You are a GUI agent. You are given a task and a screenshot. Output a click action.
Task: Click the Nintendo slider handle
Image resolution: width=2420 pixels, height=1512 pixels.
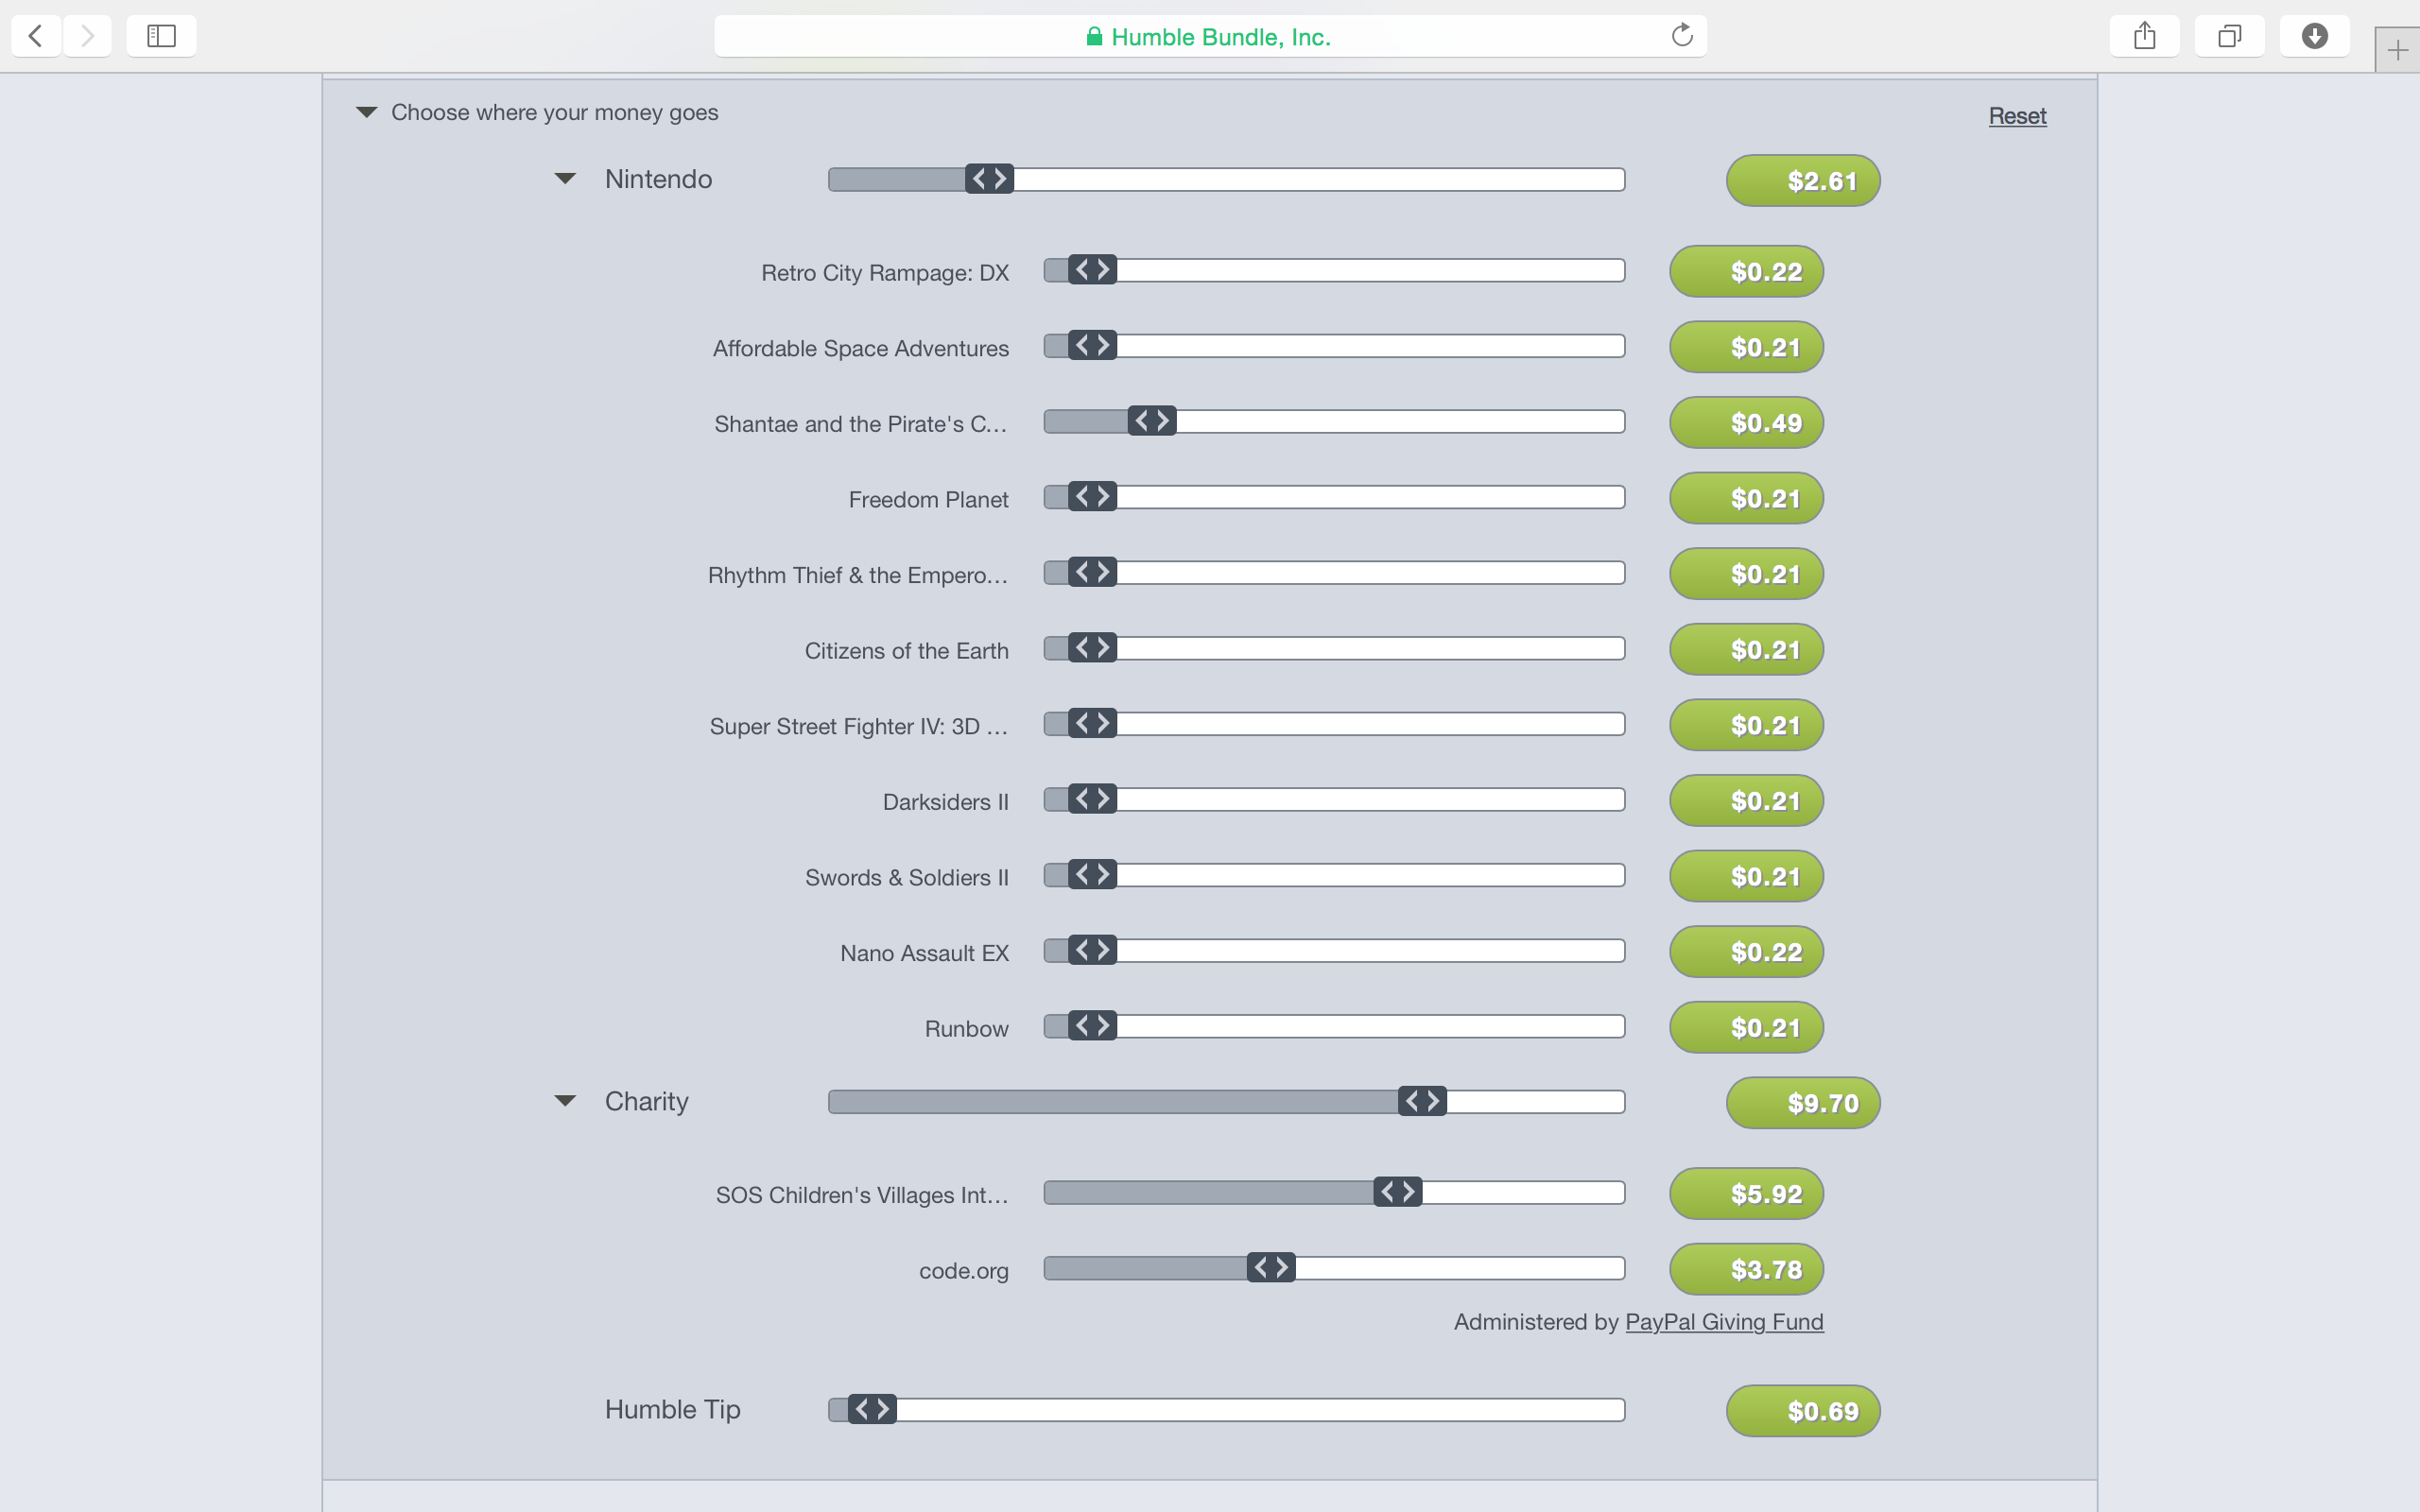pyautogui.click(x=989, y=179)
